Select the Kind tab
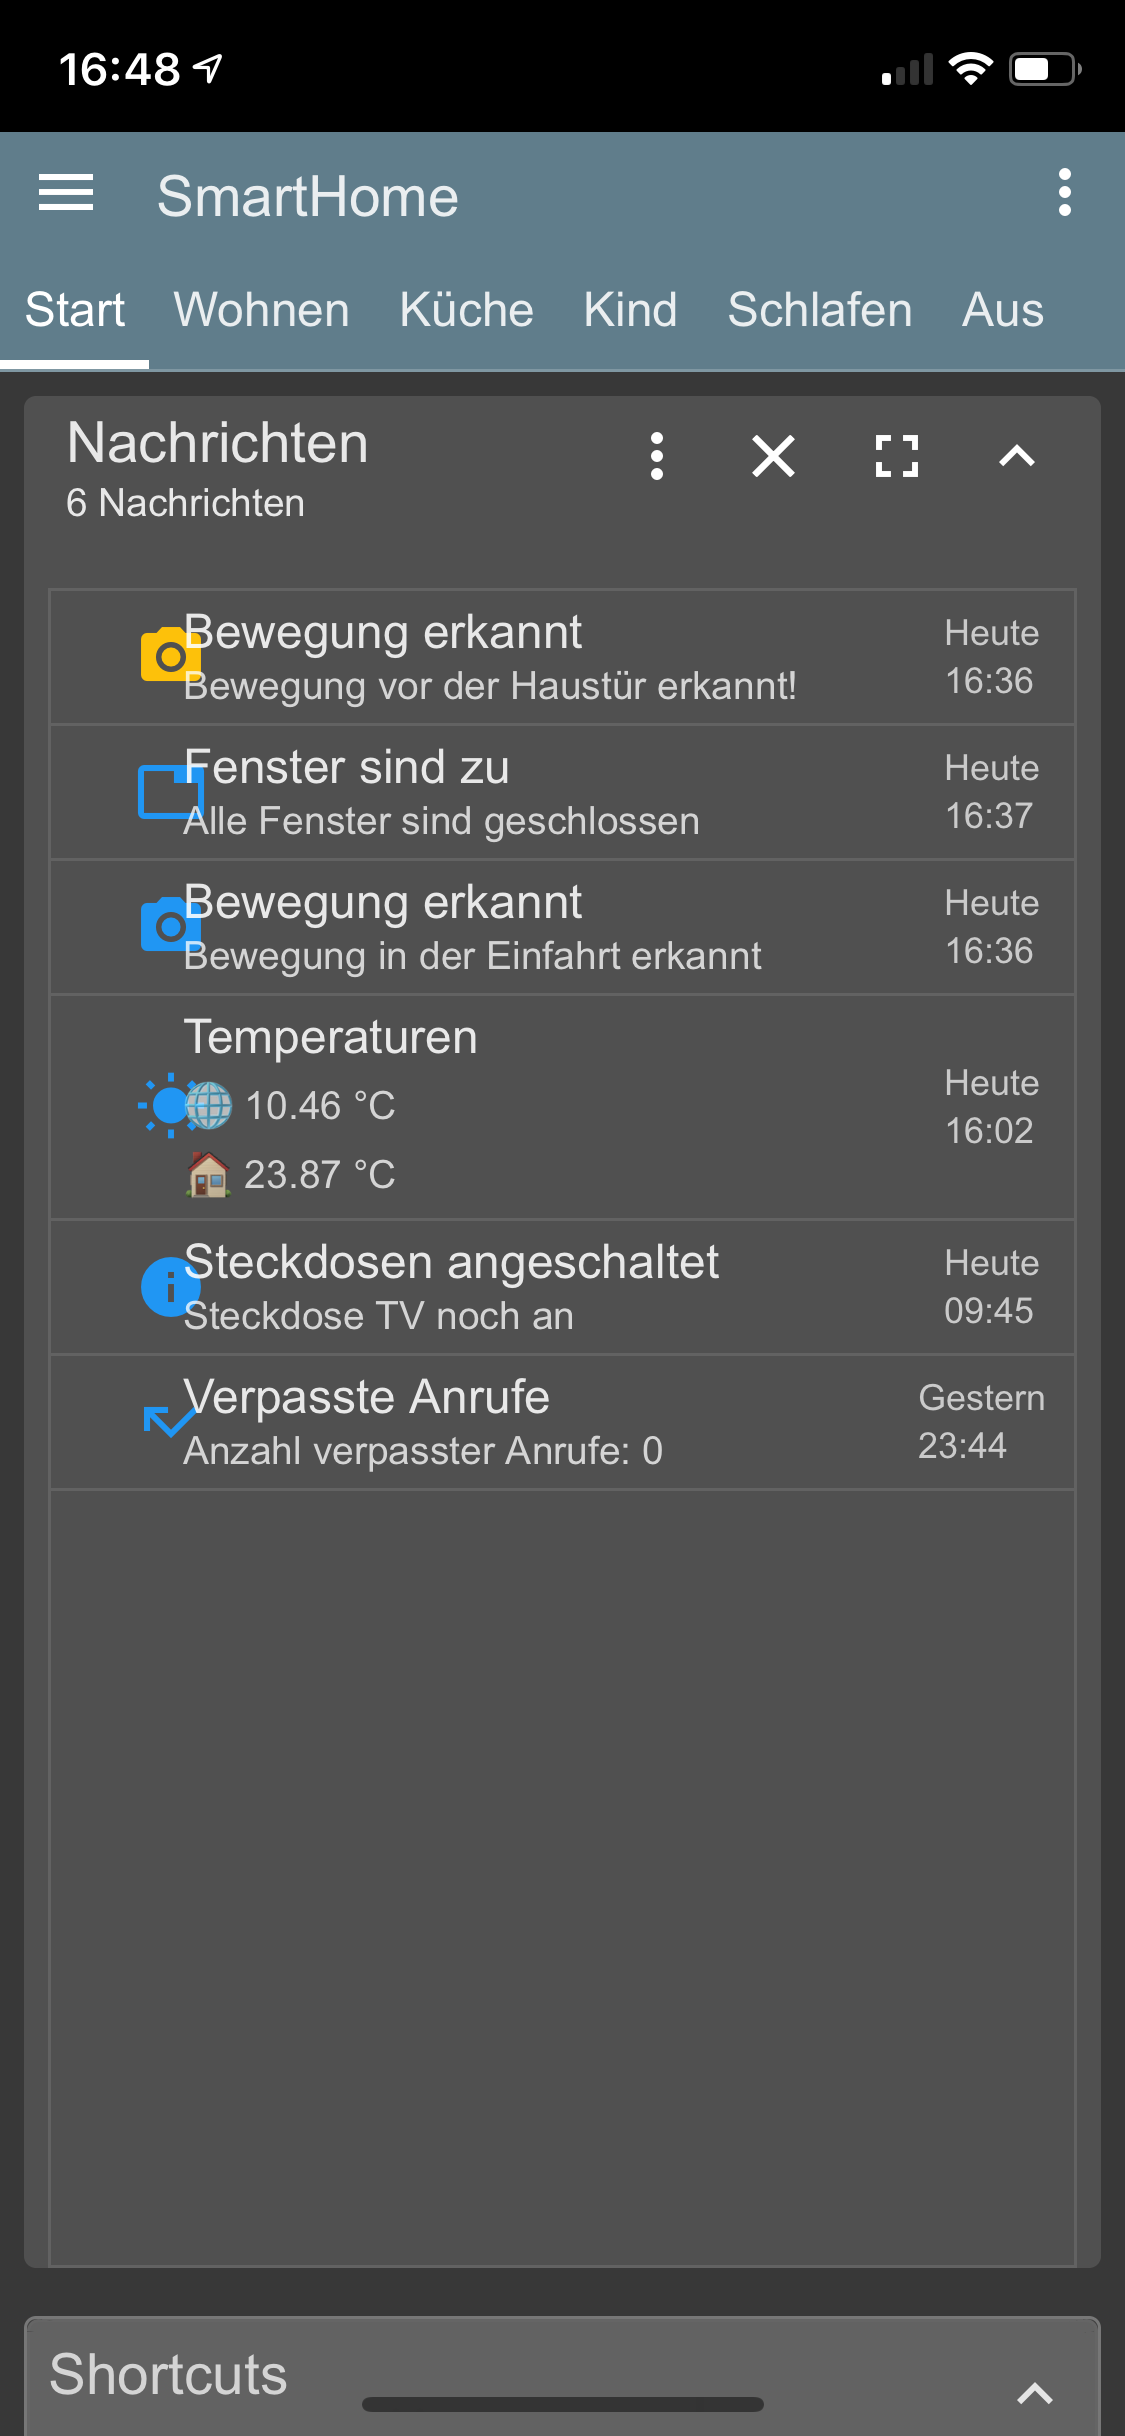The height and width of the screenshot is (2436, 1125). 630,310
